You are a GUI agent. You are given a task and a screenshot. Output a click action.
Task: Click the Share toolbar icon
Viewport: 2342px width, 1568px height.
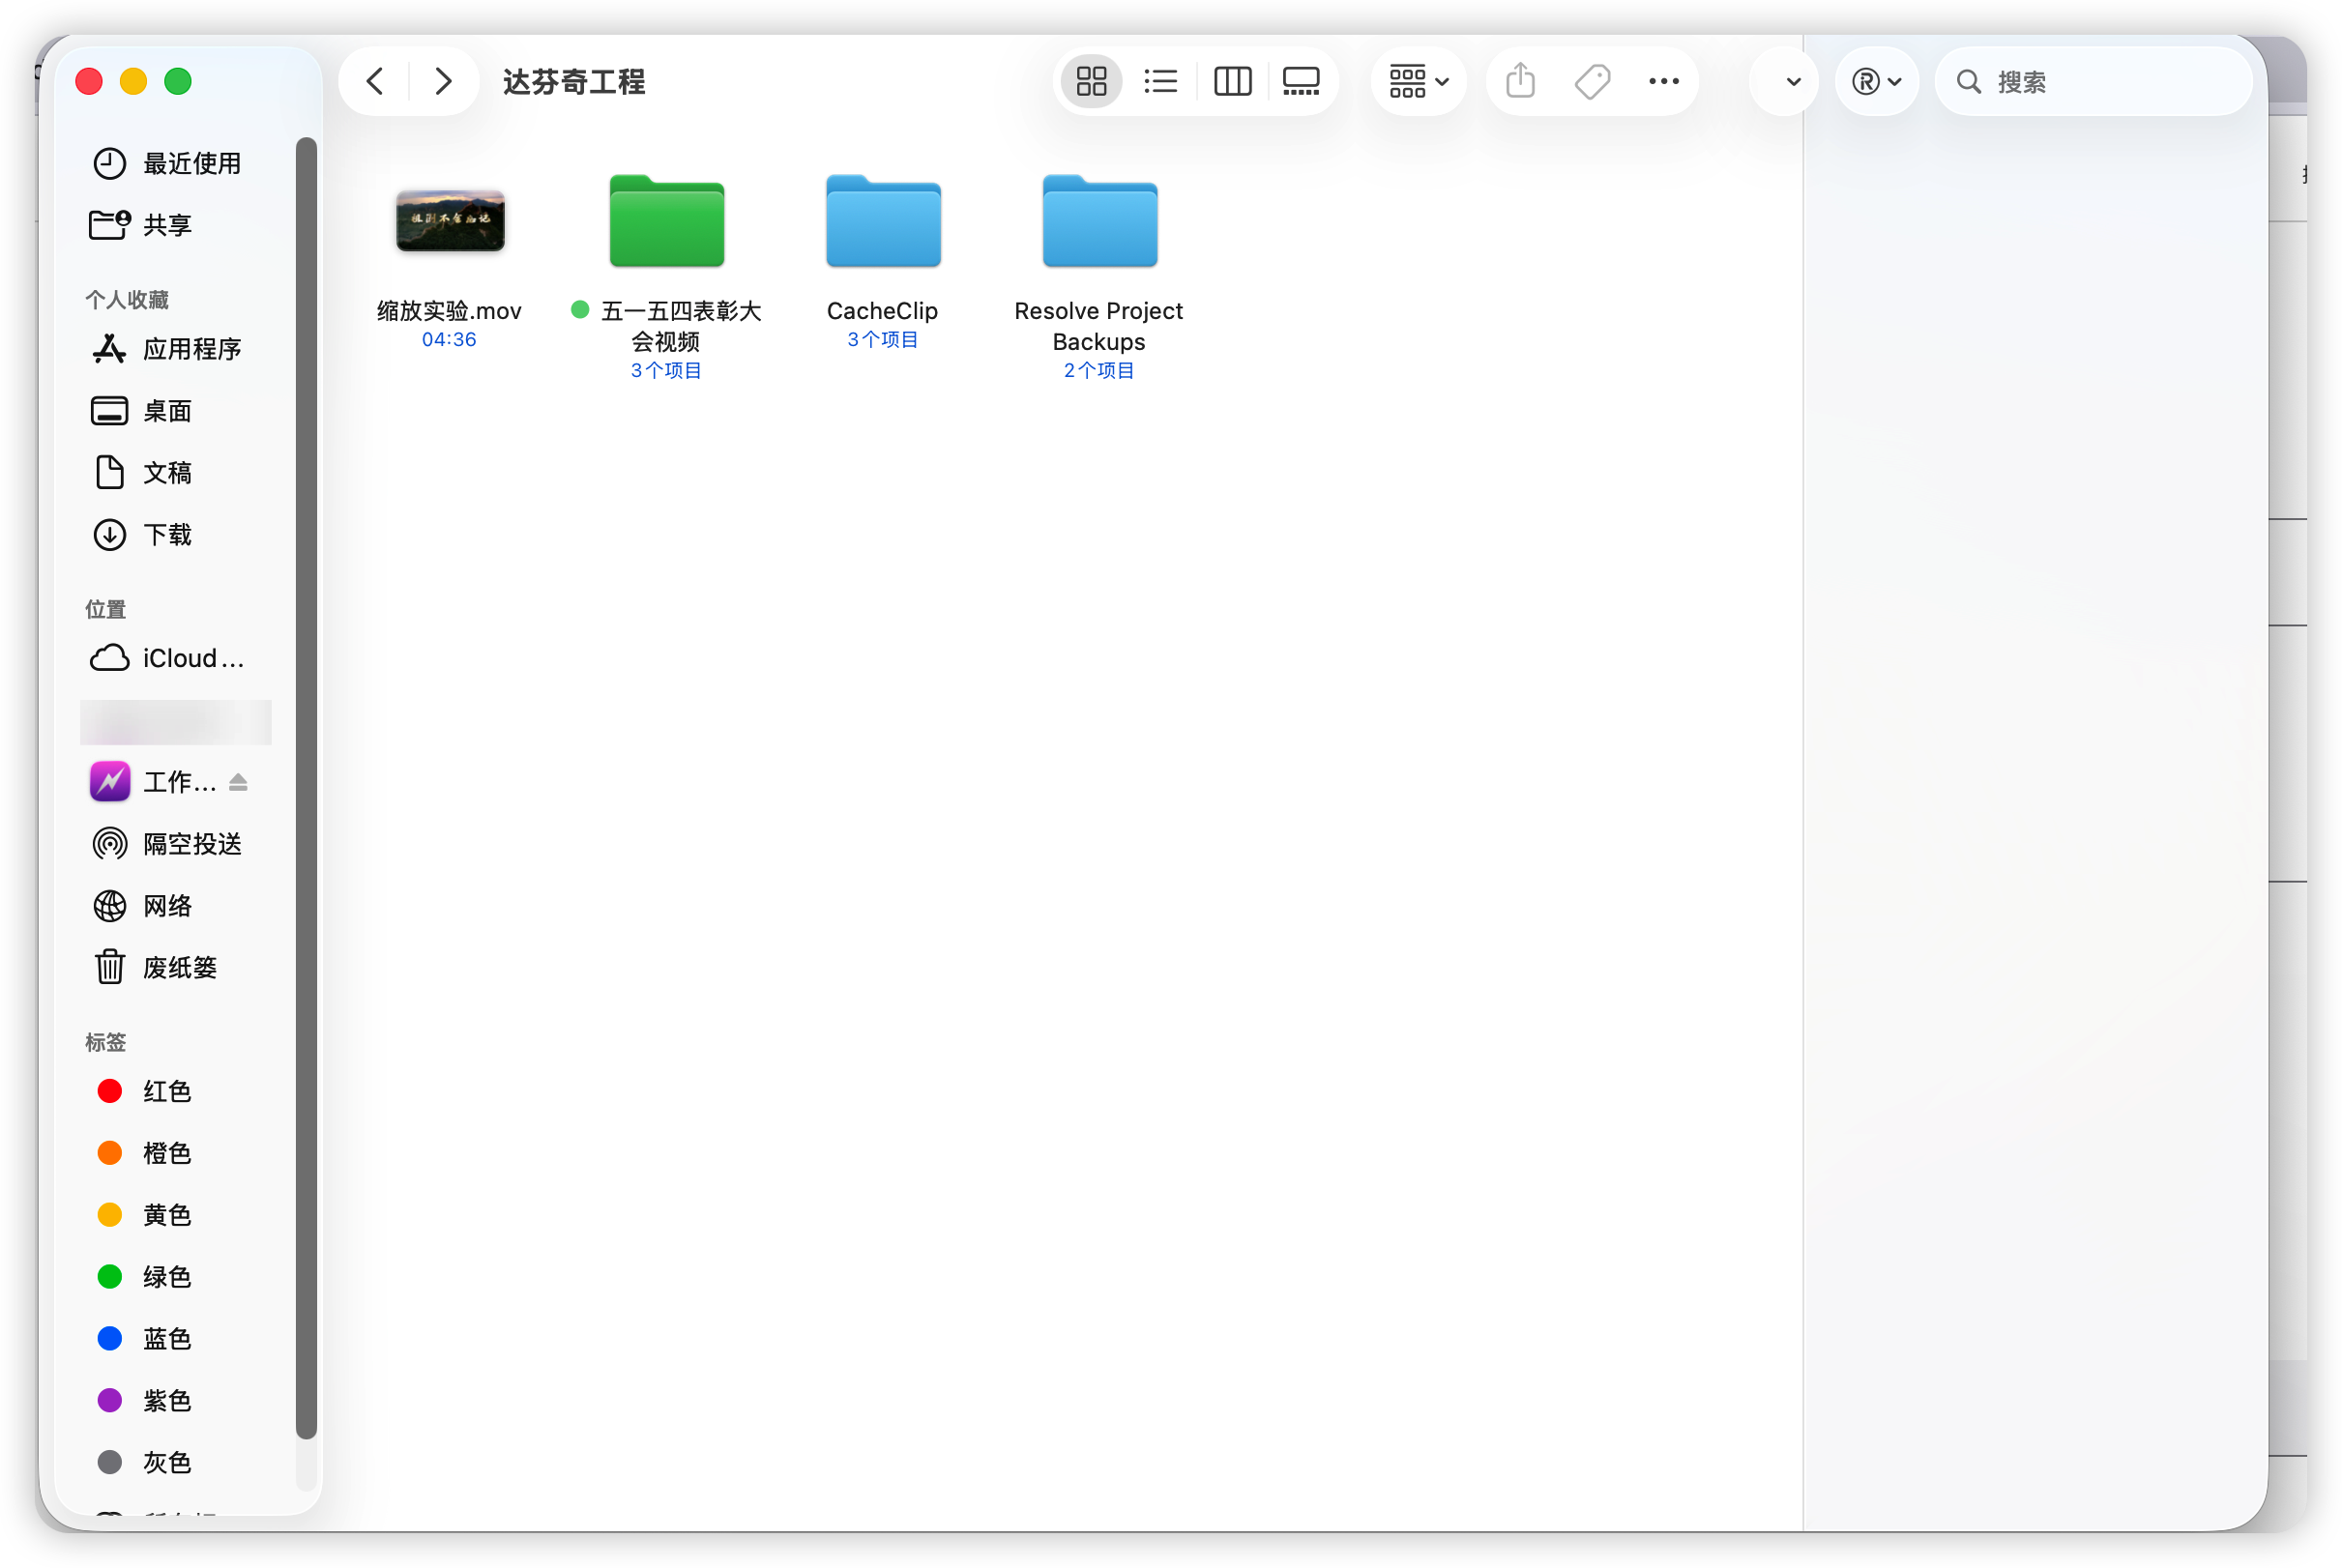pyautogui.click(x=1520, y=81)
